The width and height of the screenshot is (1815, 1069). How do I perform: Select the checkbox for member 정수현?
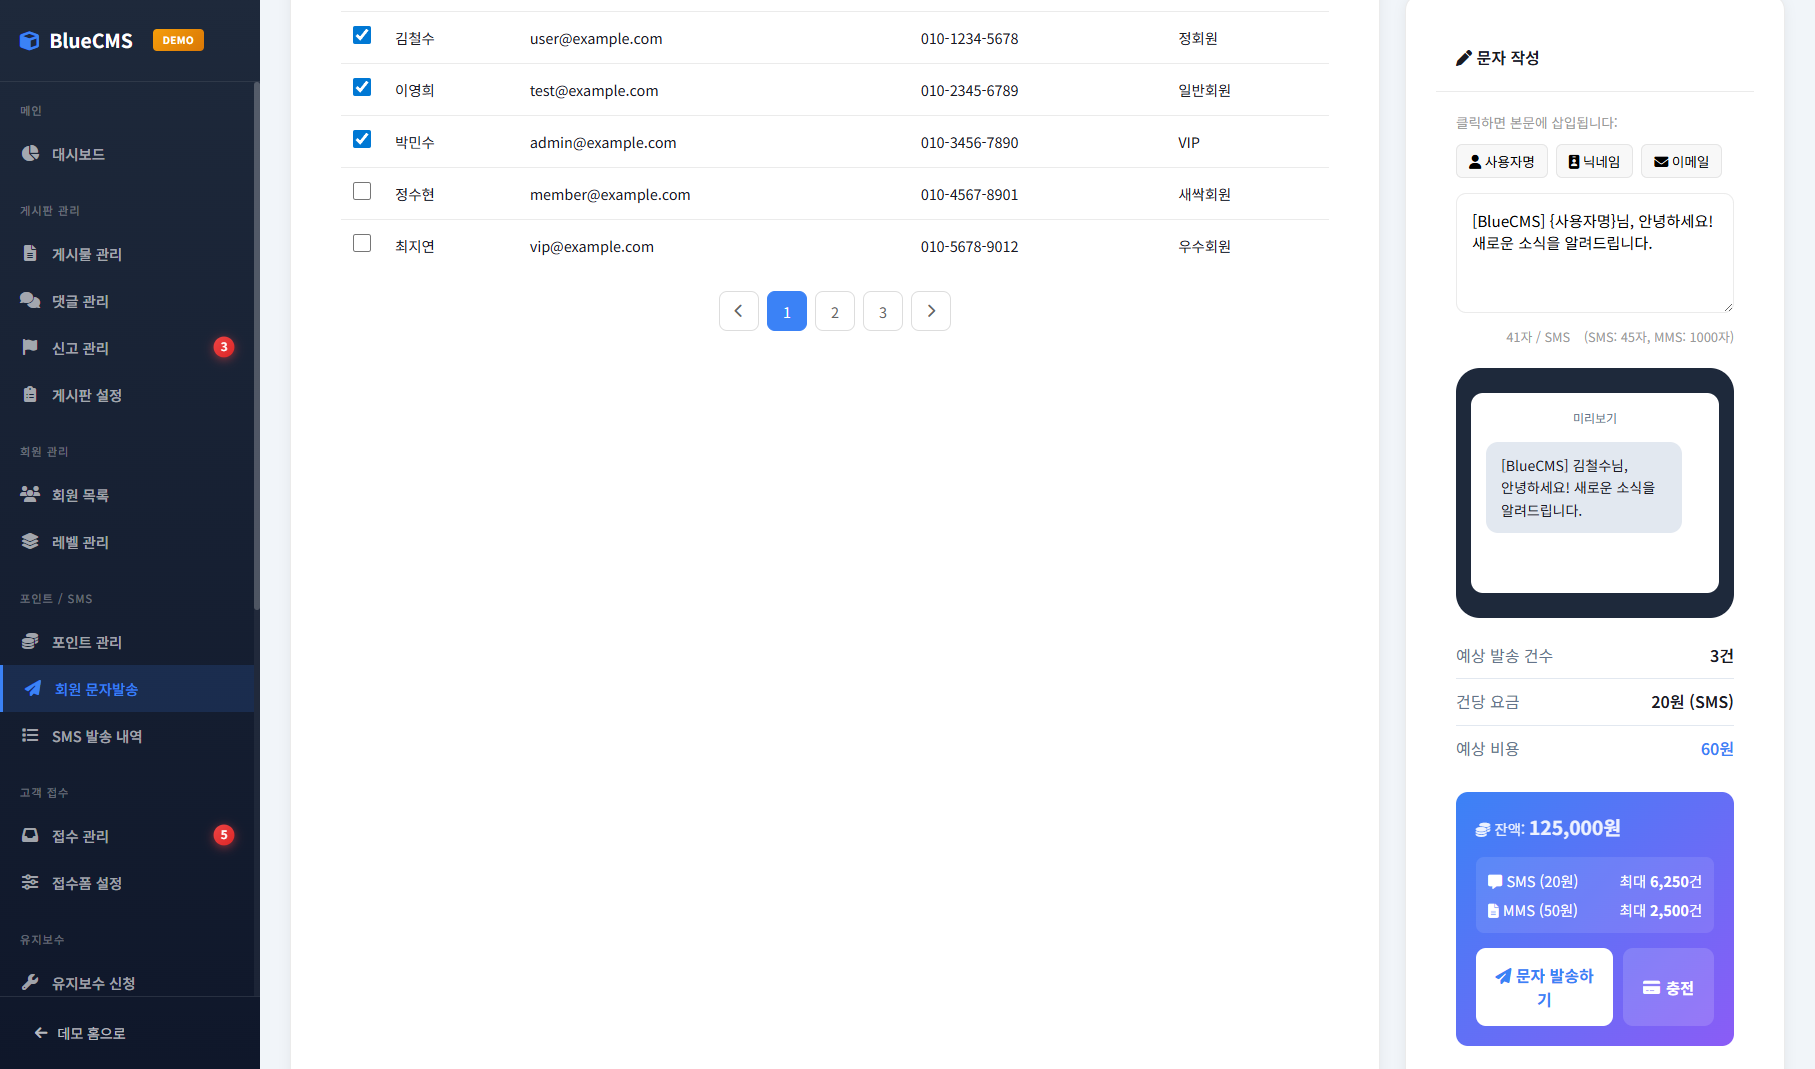click(362, 192)
